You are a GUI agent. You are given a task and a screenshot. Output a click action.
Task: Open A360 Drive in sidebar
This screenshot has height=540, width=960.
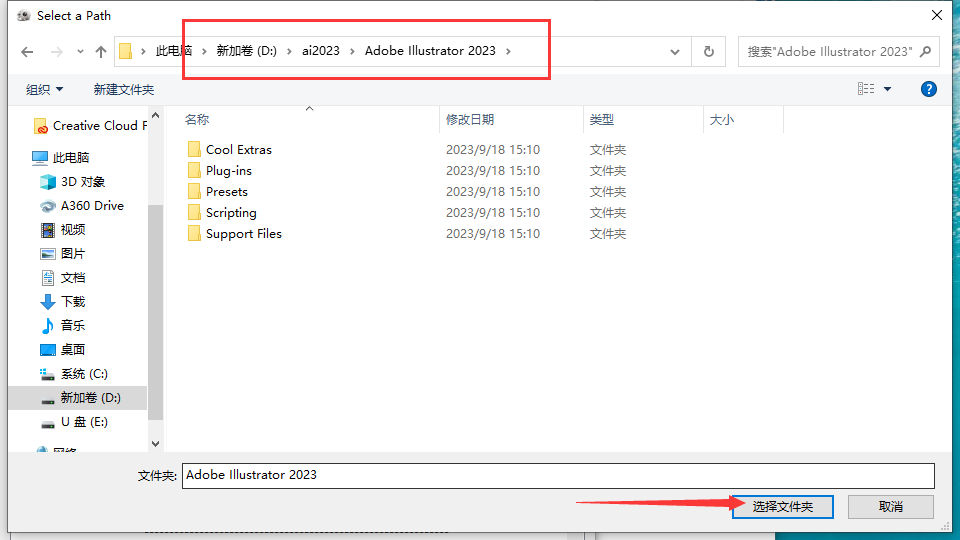(x=81, y=206)
